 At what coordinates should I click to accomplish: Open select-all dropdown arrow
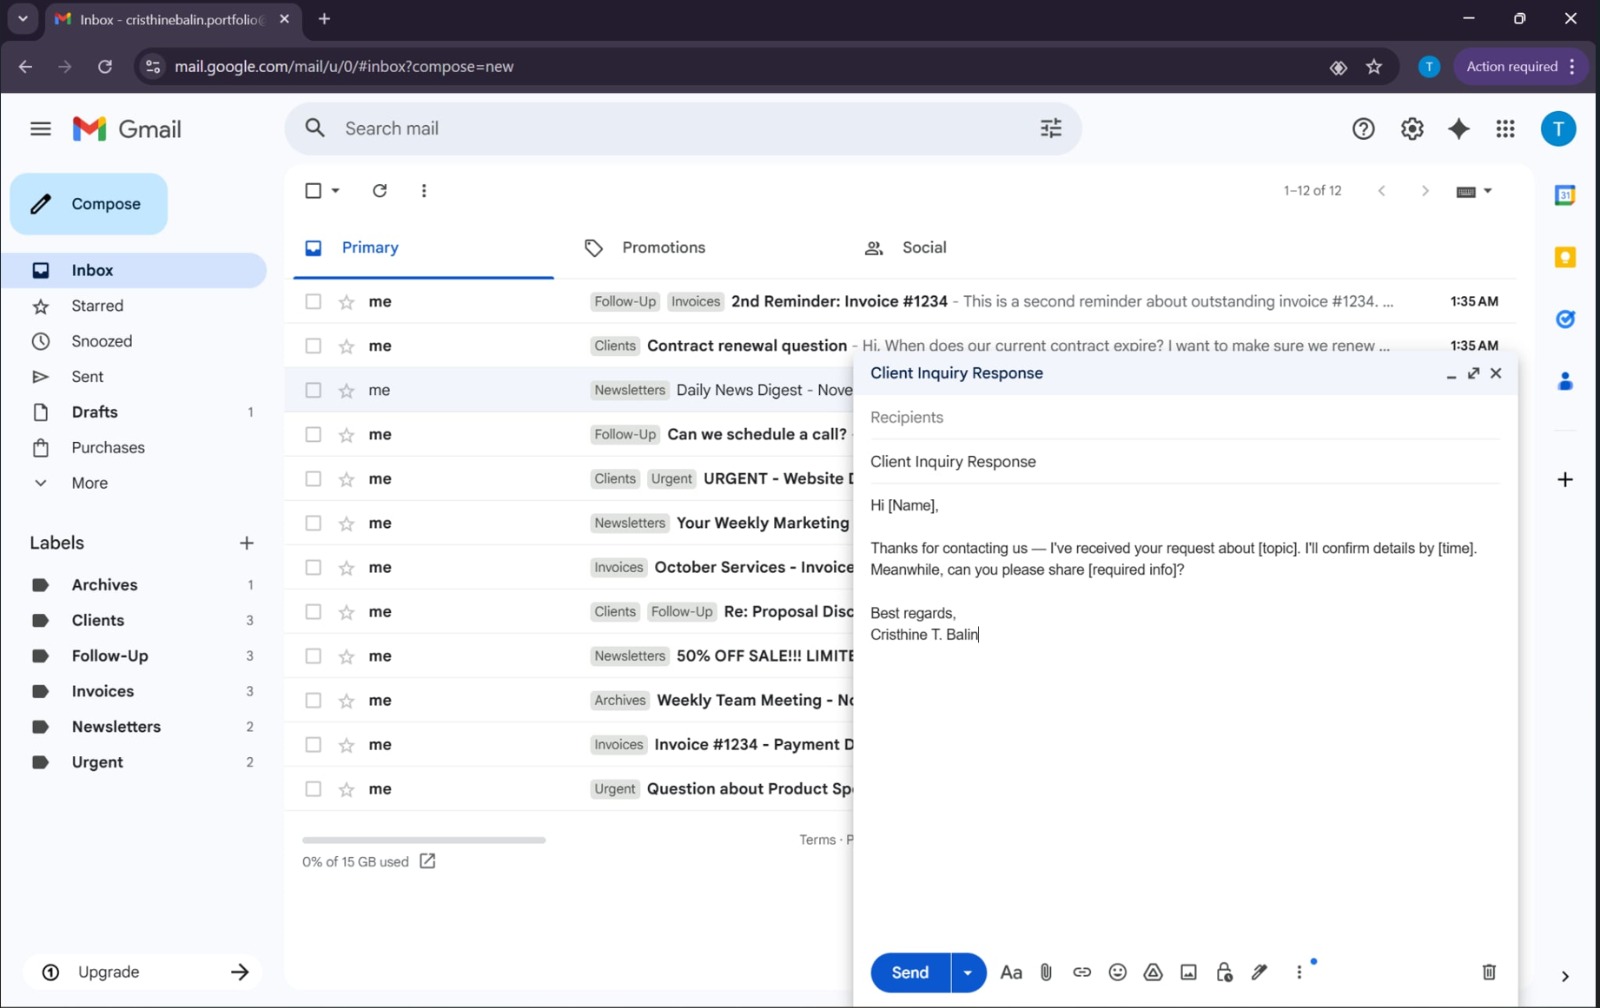point(336,191)
